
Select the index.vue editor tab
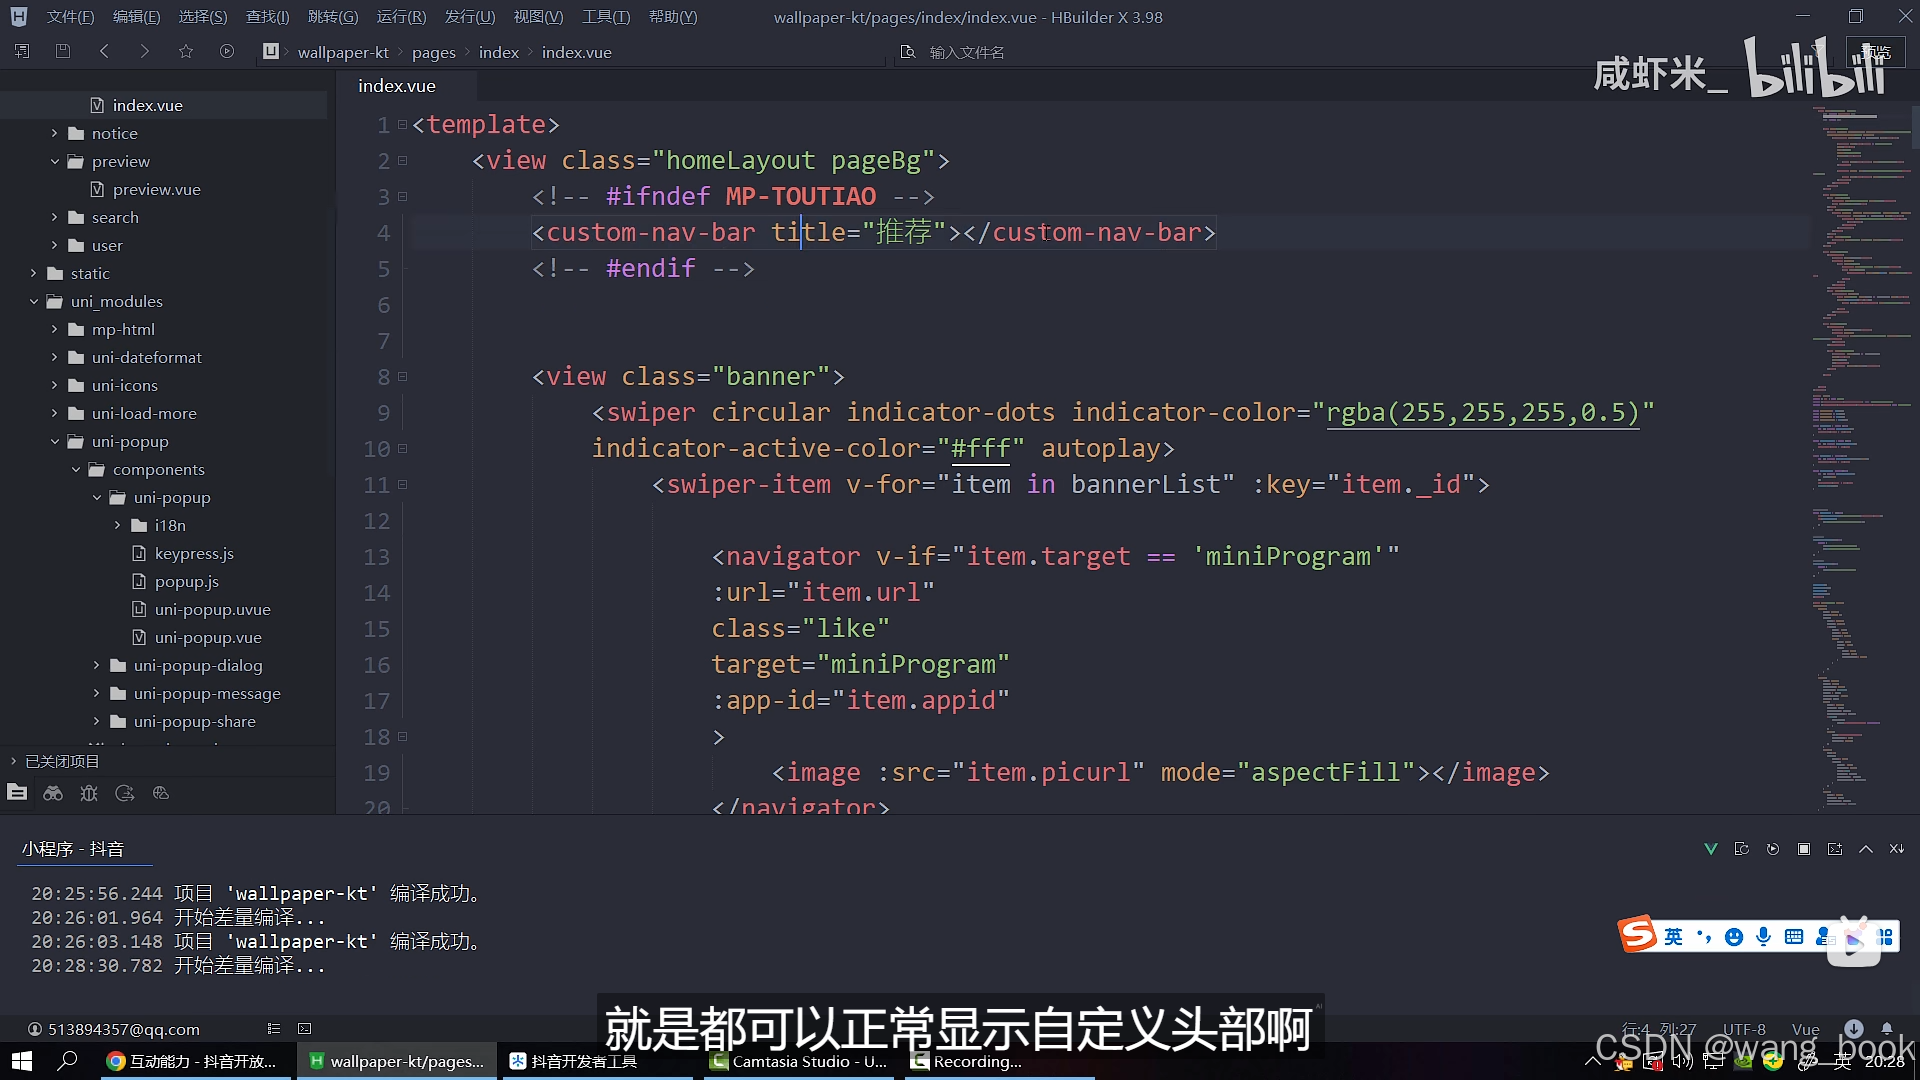397,86
